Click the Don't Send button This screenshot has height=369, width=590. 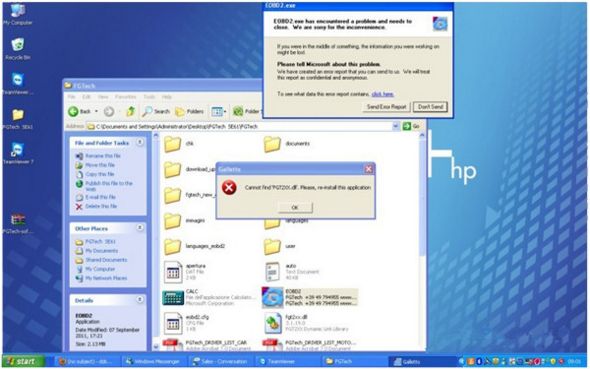tap(430, 107)
